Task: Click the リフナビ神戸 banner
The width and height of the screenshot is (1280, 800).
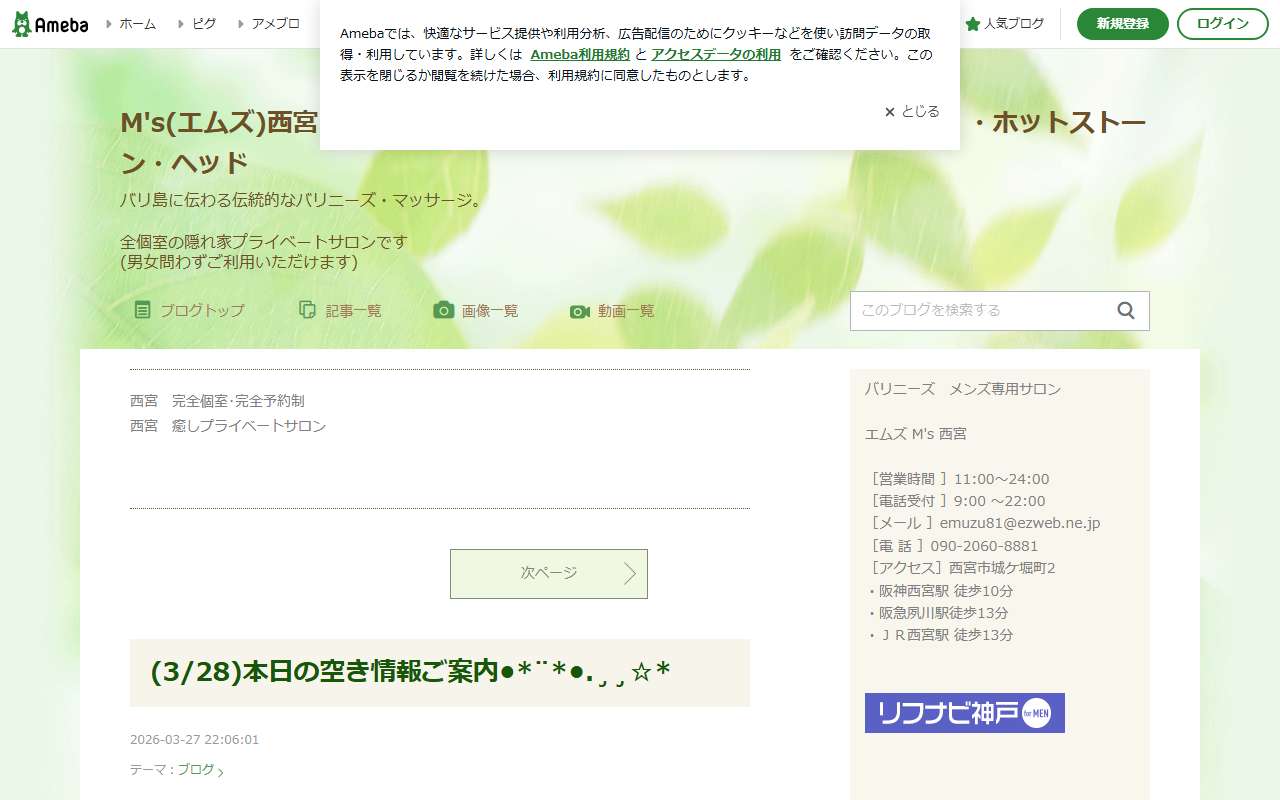Action: click(x=964, y=713)
